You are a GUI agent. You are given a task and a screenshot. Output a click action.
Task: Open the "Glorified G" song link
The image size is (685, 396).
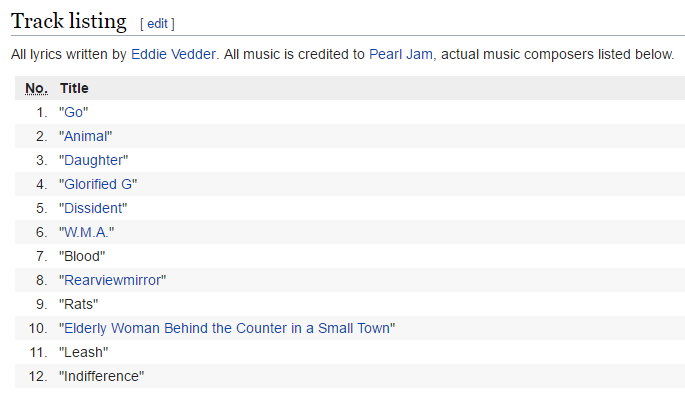98,184
